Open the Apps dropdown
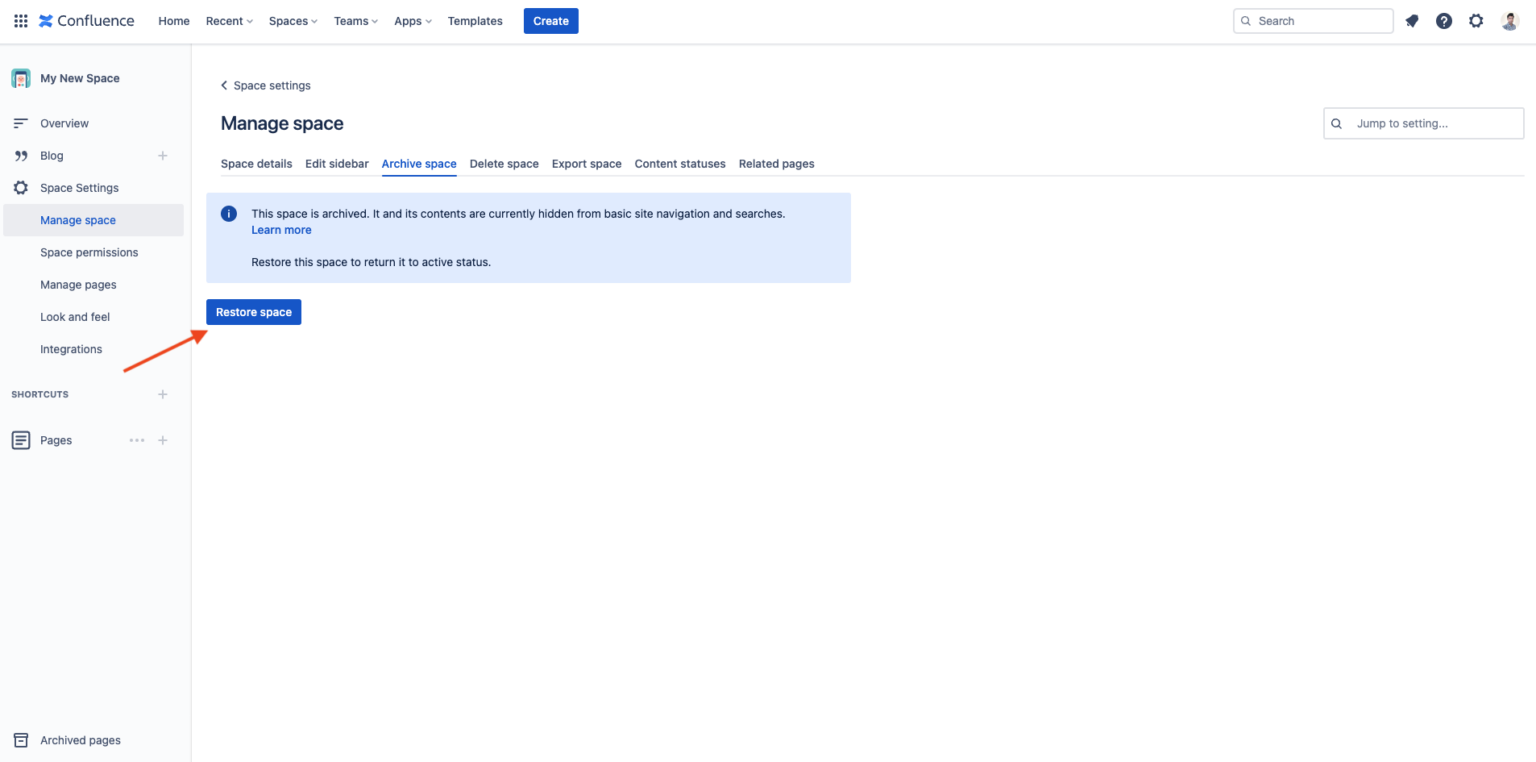The width and height of the screenshot is (1536, 762). (x=412, y=20)
